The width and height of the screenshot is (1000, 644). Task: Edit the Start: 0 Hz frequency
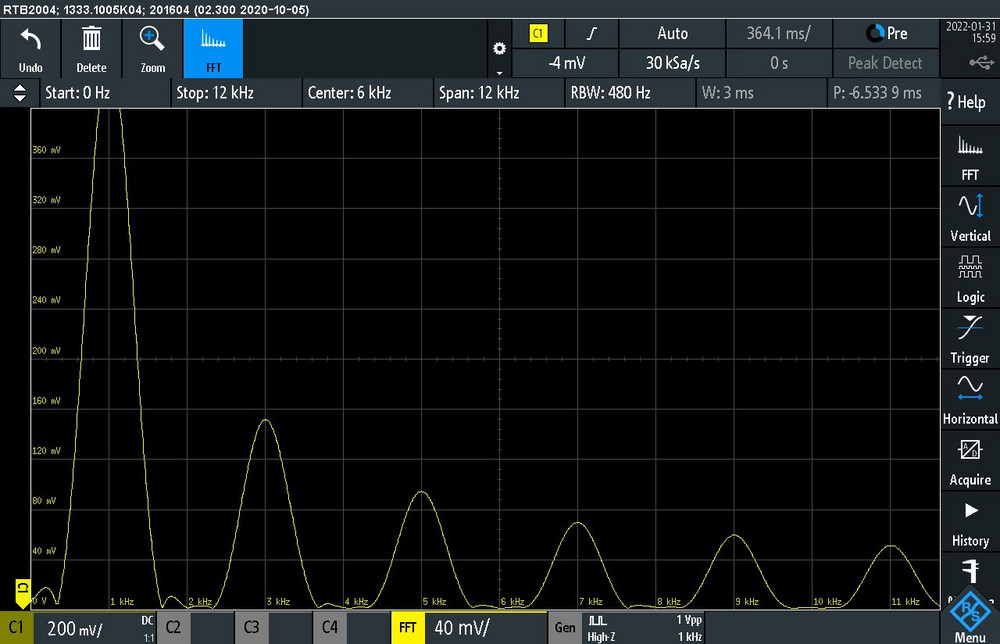(x=105, y=93)
